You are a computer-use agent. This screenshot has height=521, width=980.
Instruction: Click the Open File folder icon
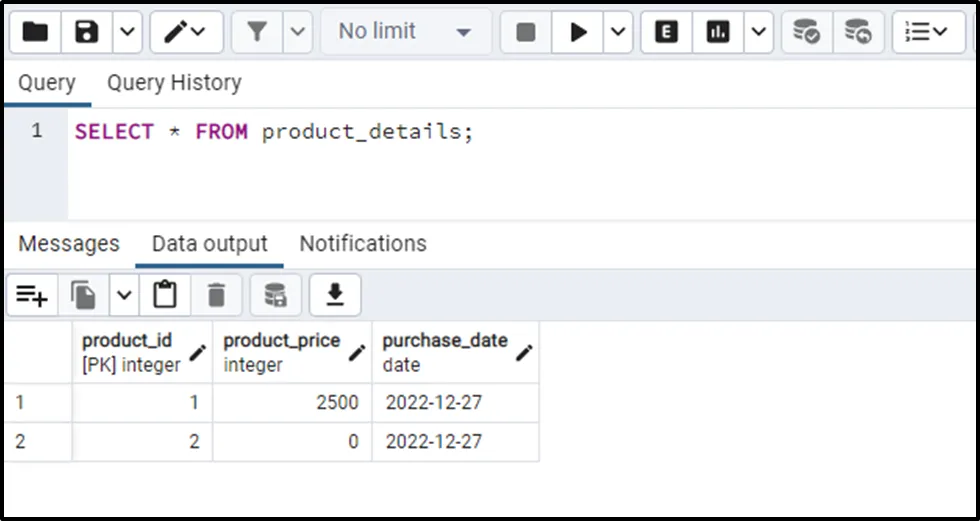35,32
